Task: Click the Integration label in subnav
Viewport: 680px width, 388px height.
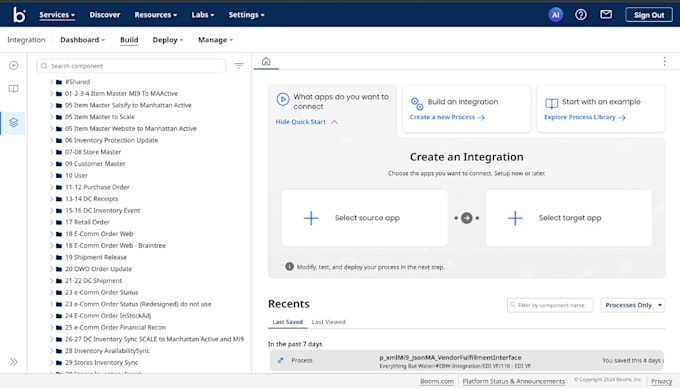Action: pos(26,40)
